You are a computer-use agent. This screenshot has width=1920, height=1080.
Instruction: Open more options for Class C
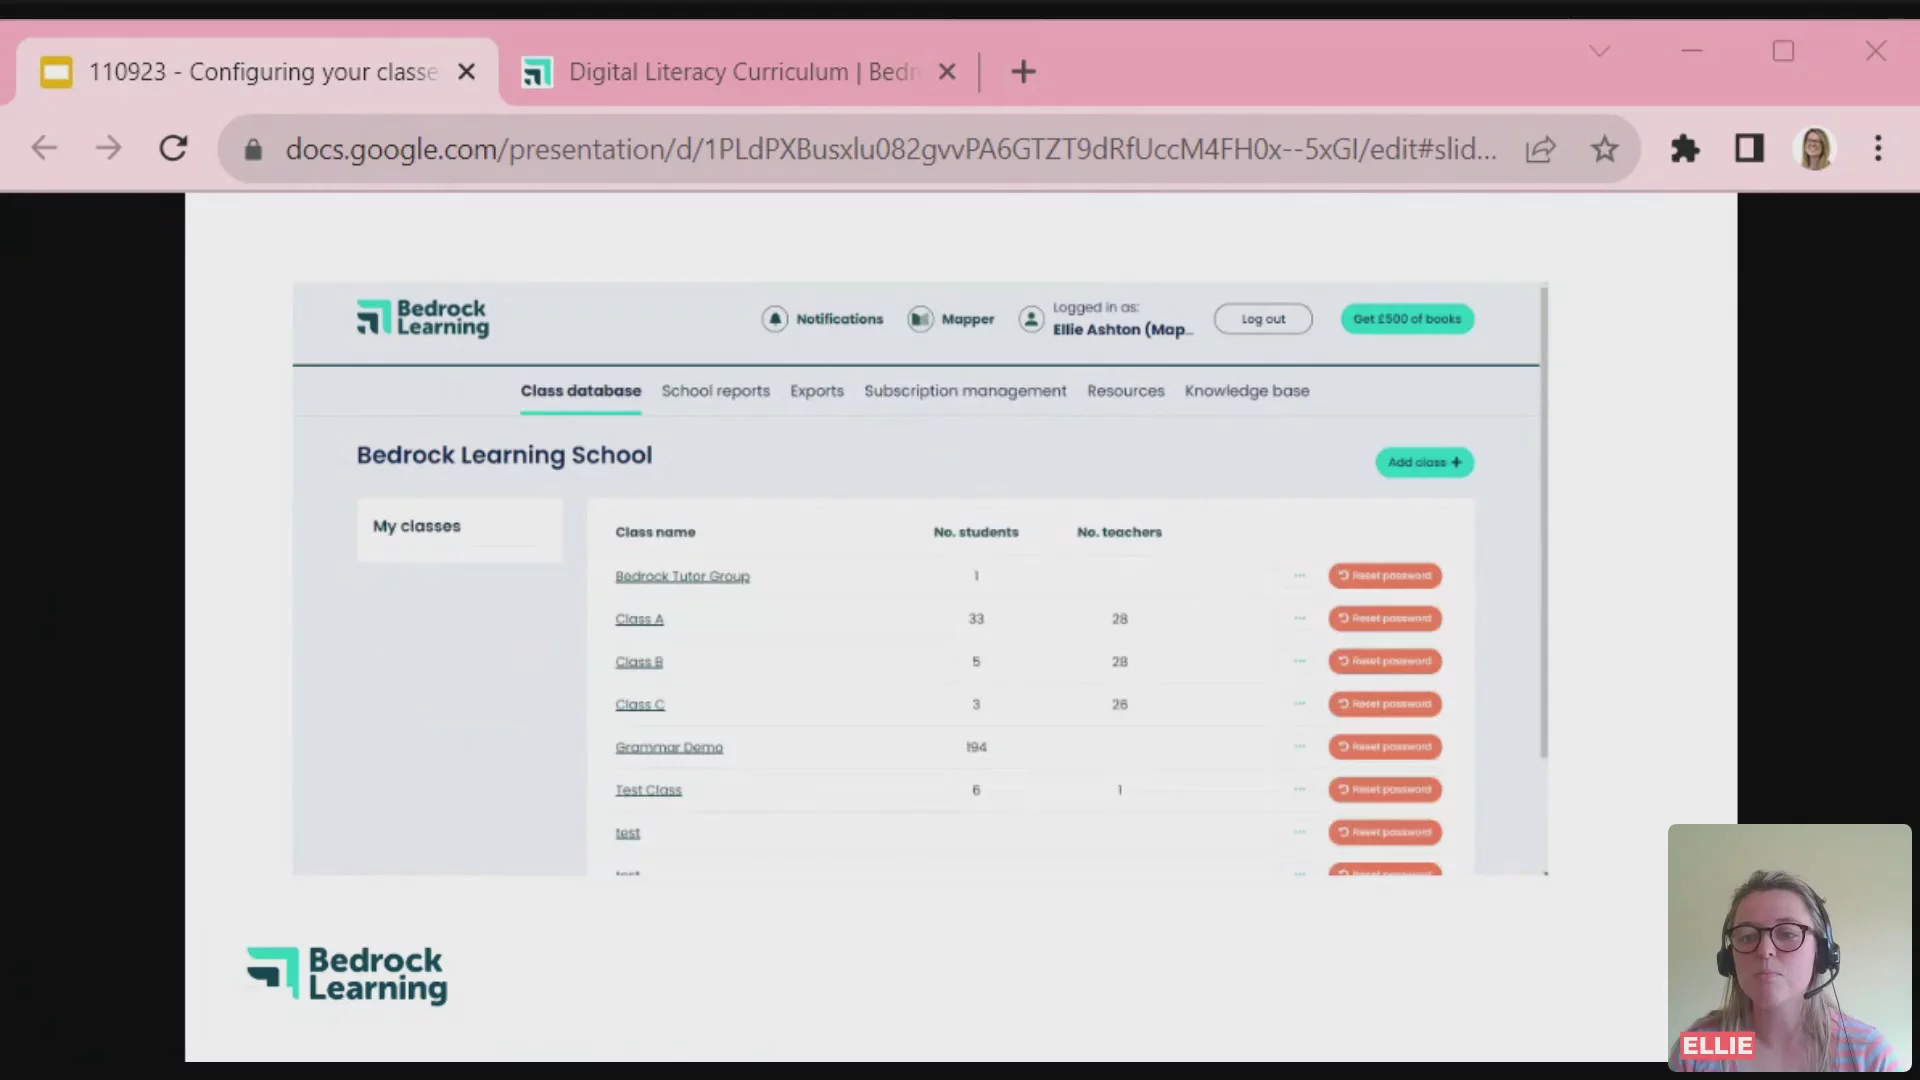tap(1299, 704)
